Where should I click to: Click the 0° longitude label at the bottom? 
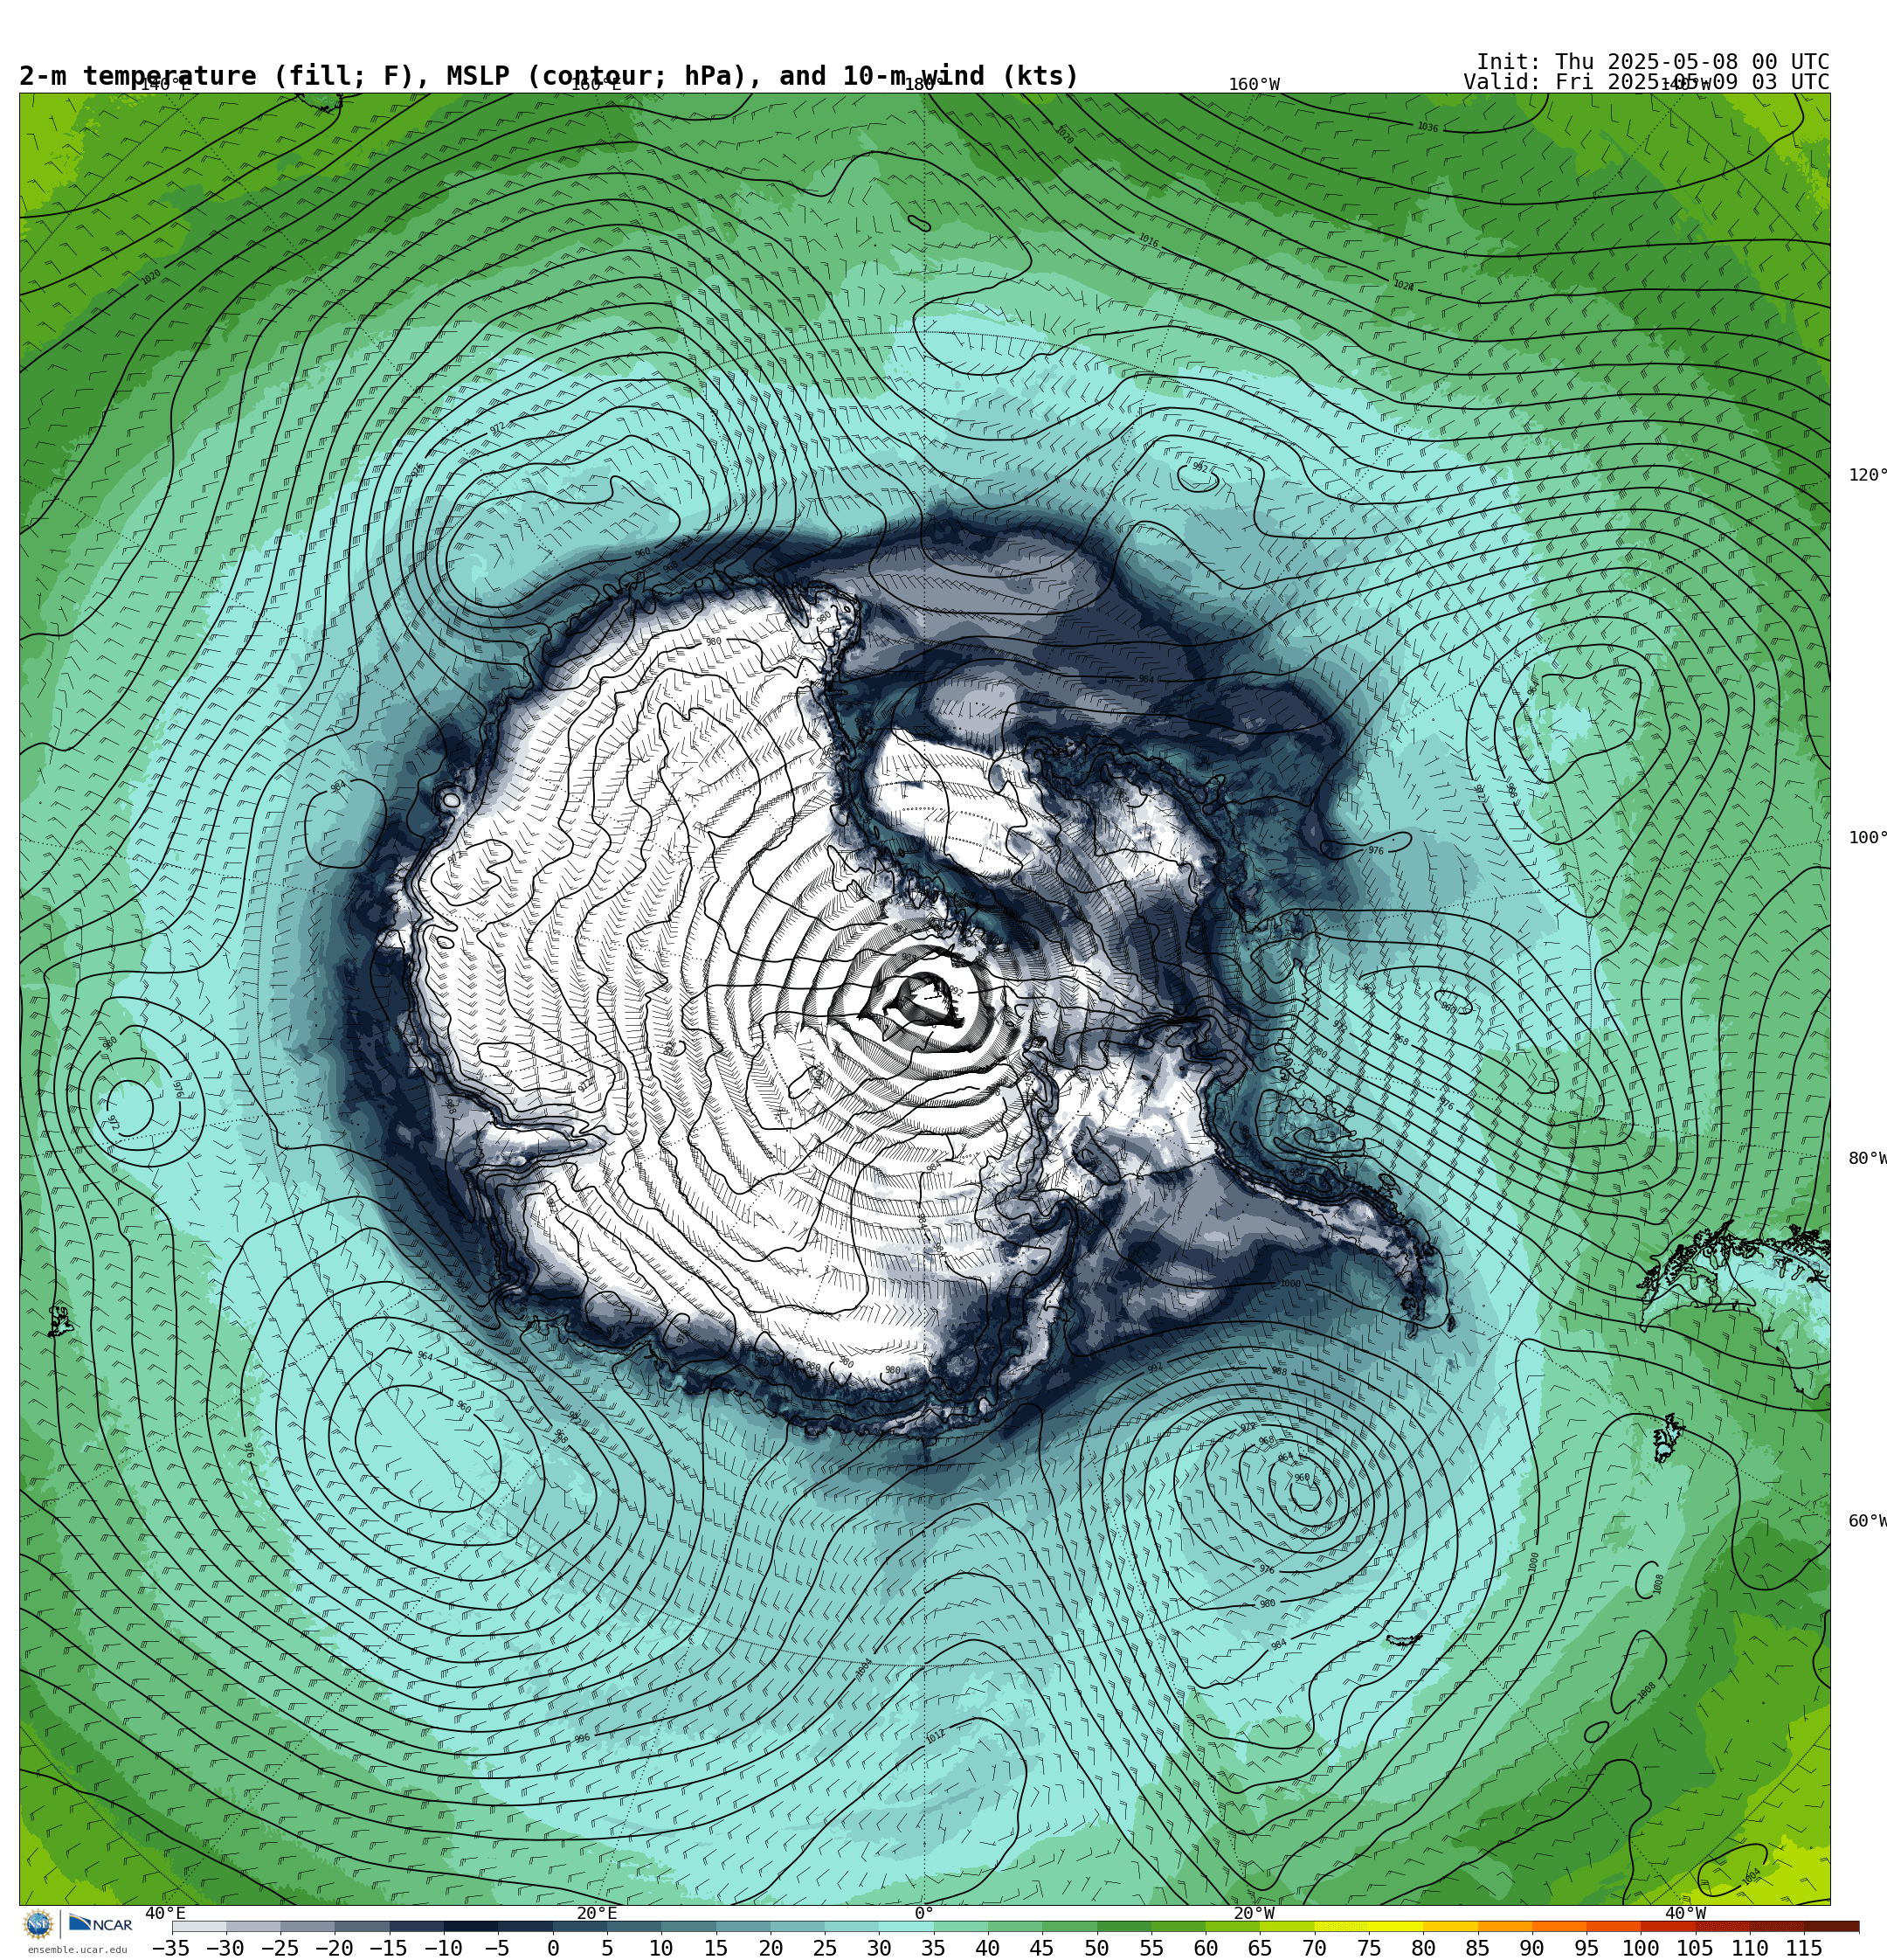924,1913
